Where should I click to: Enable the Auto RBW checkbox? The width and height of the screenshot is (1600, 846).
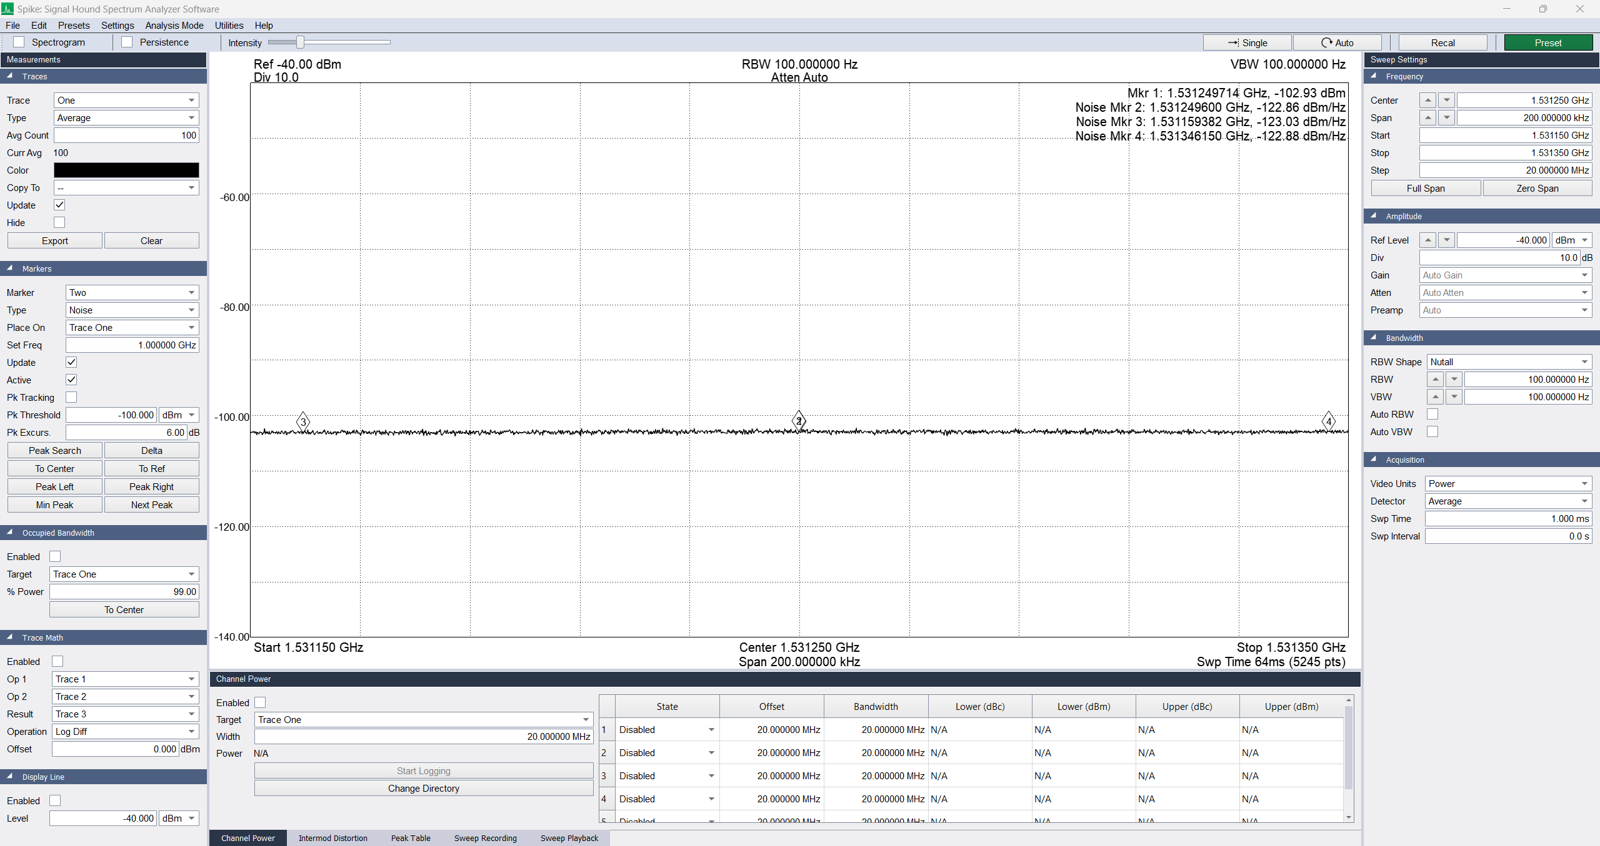[1432, 414]
